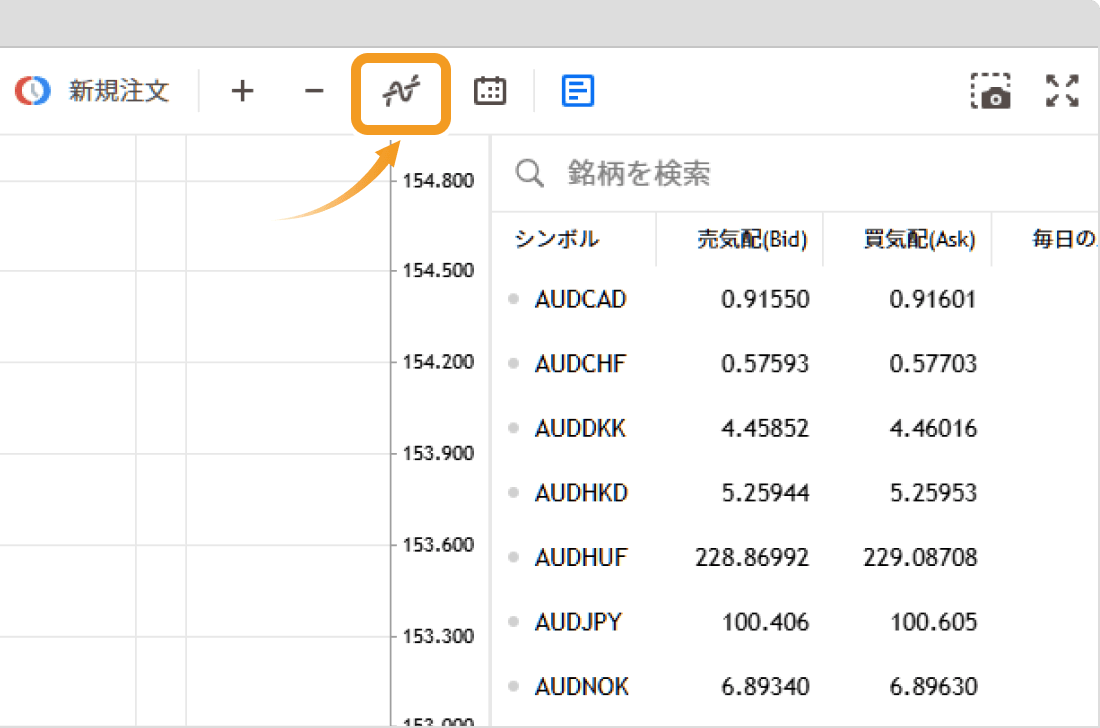Image resolution: width=1100 pixels, height=728 pixels.
Task: Toggle the blue symbol list panel icon
Action: (x=578, y=90)
